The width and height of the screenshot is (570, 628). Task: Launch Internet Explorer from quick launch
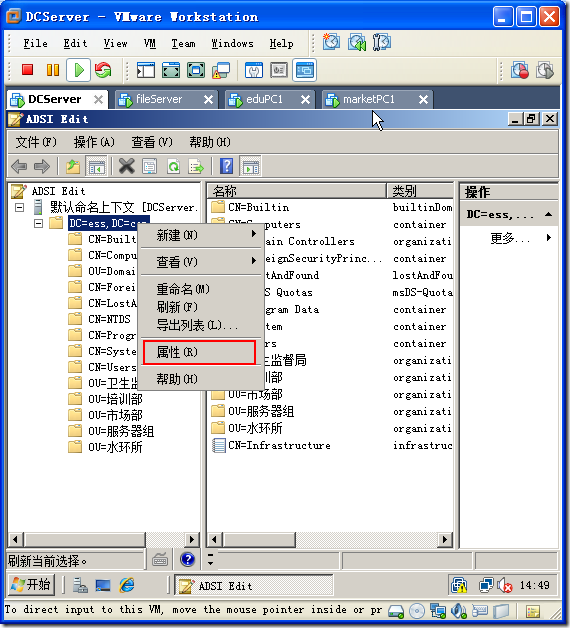(127, 586)
